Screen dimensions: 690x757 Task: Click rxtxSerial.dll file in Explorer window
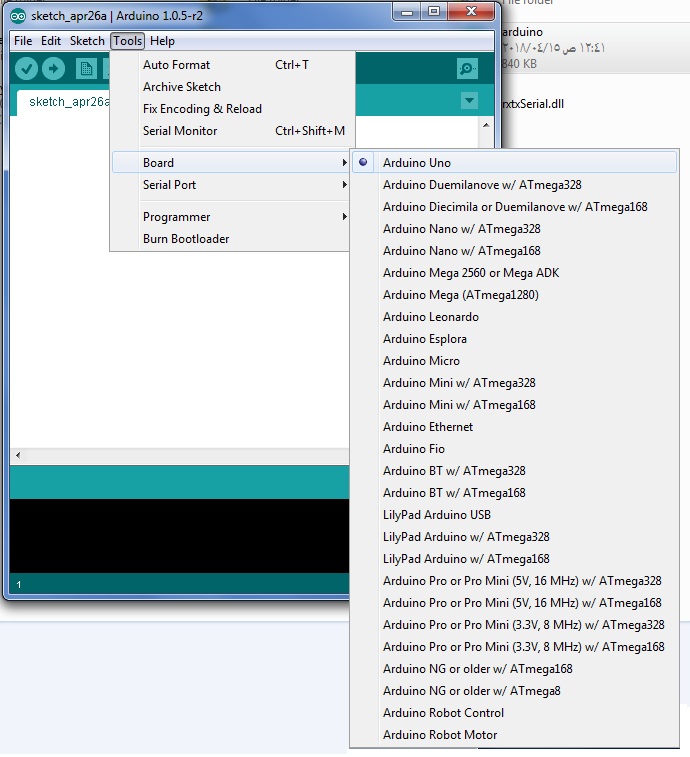pyautogui.click(x=533, y=104)
